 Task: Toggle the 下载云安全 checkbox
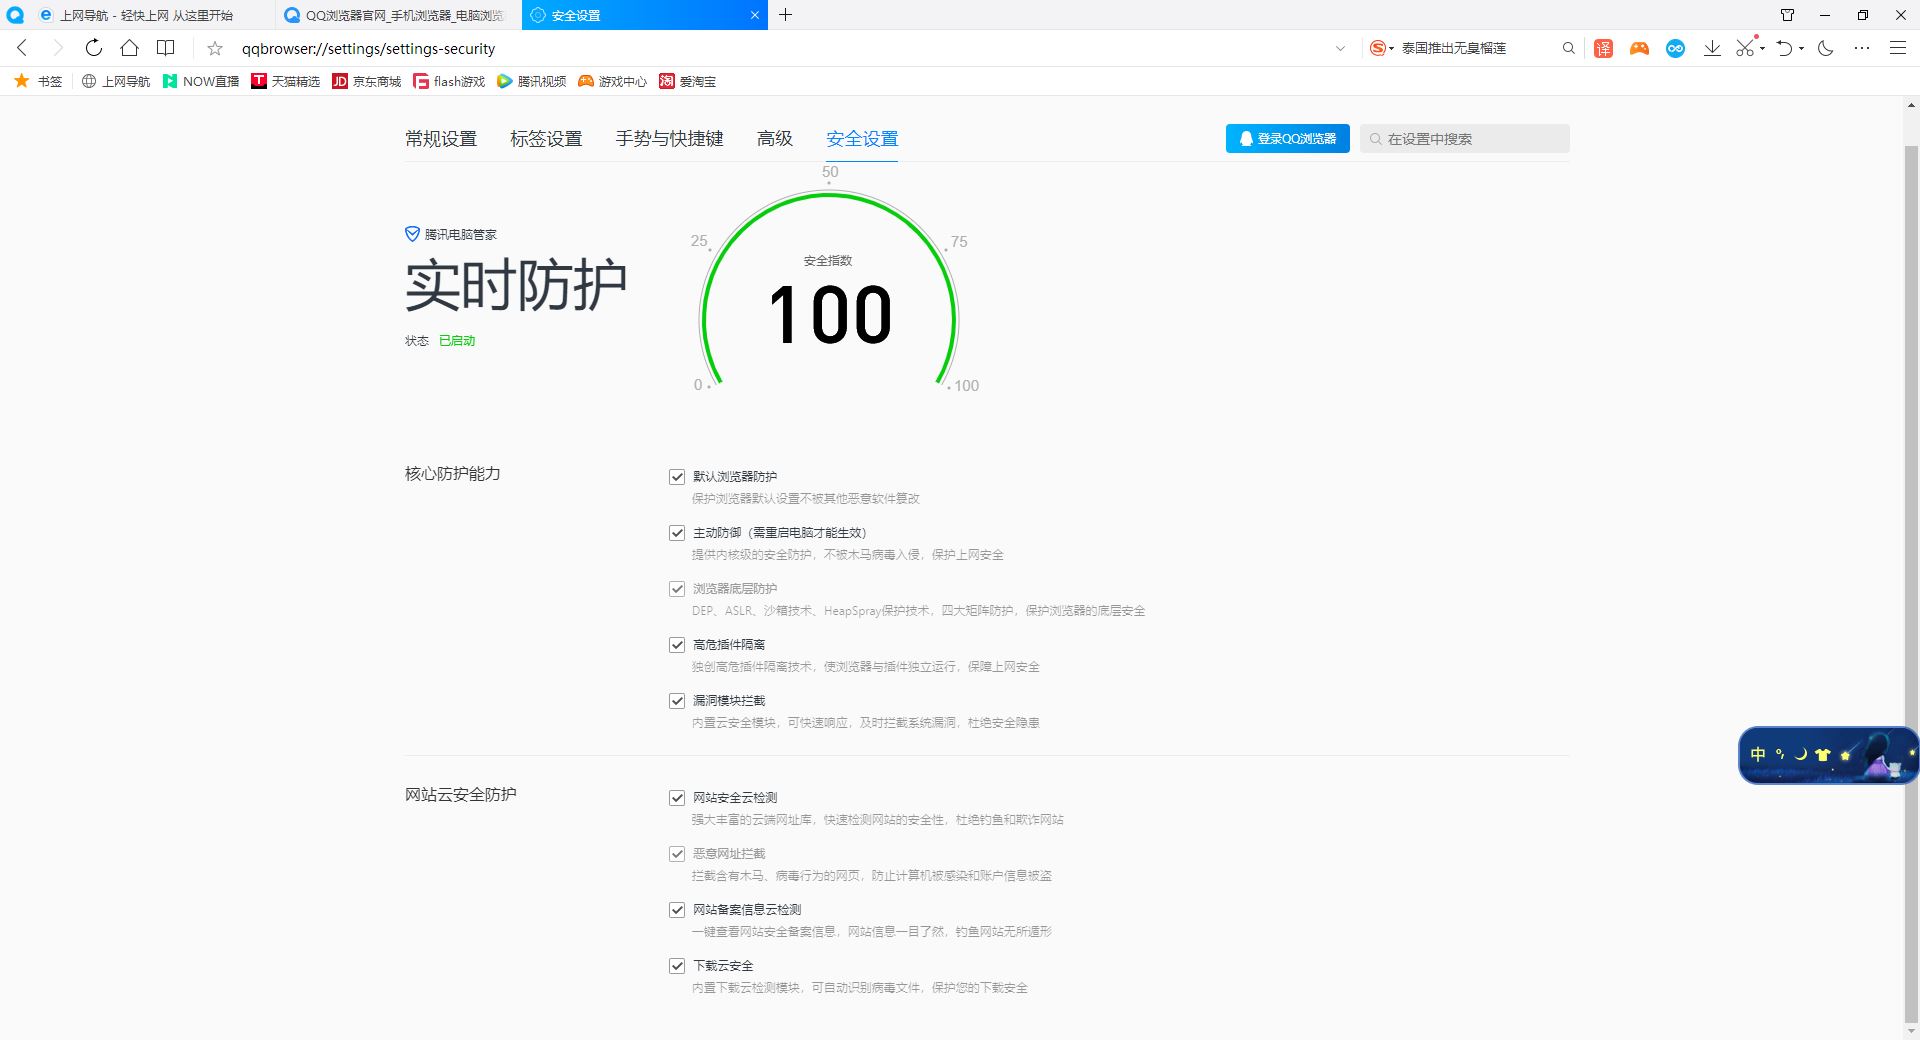[x=676, y=965]
